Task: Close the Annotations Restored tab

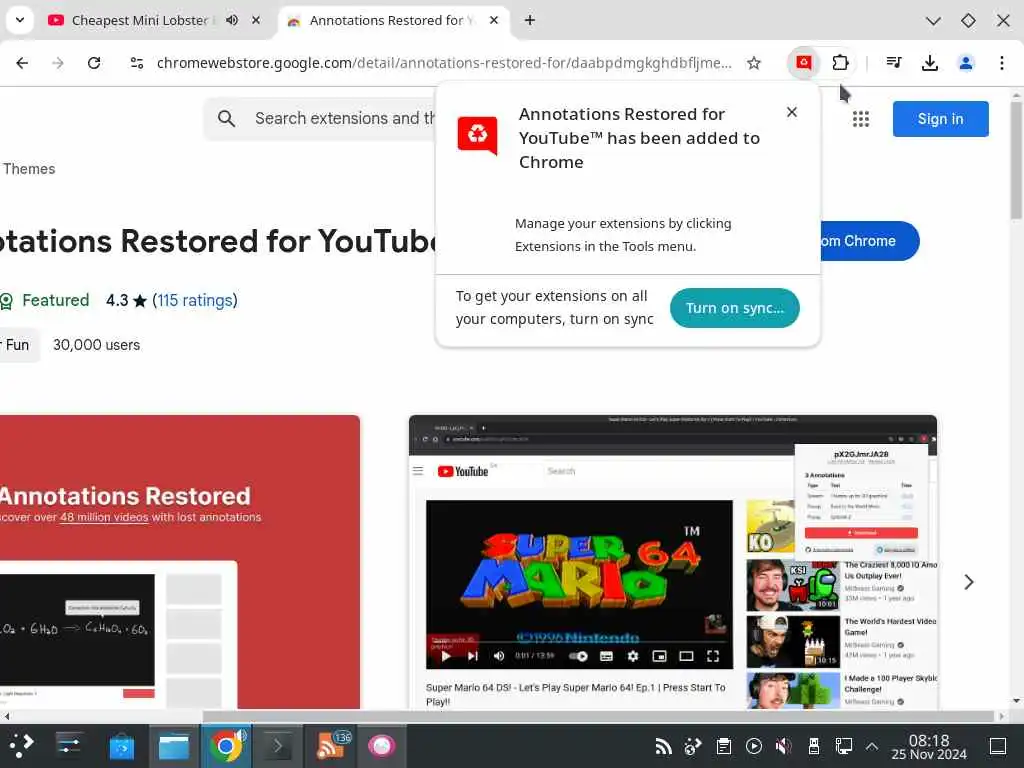Action: [494, 20]
